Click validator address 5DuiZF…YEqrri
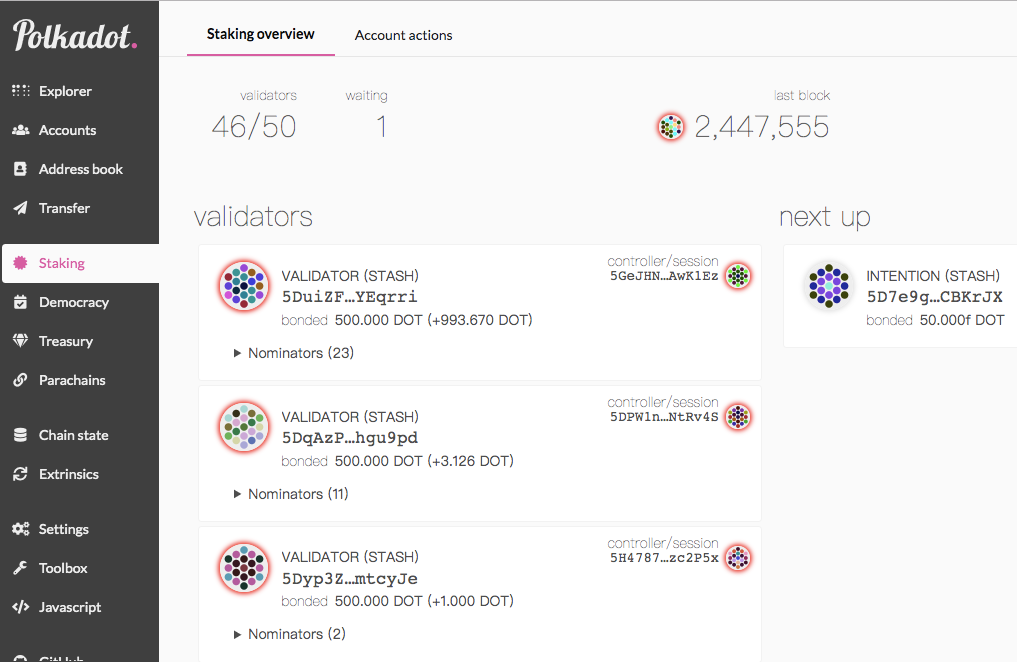Viewport: 1017px width, 662px height. 350,297
